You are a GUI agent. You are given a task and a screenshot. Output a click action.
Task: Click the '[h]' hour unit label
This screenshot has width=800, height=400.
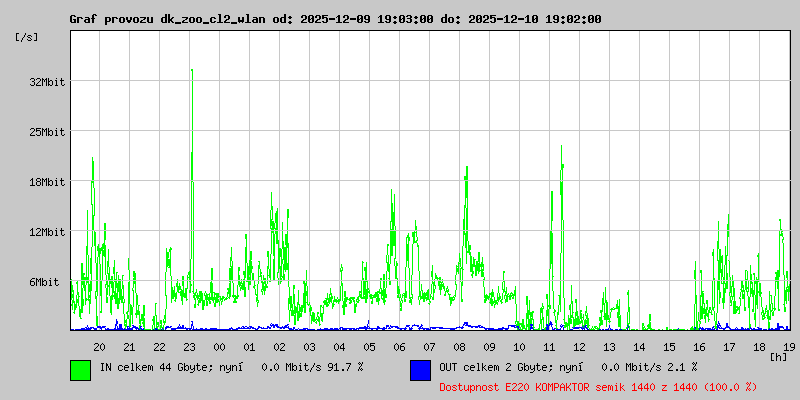pyautogui.click(x=779, y=356)
